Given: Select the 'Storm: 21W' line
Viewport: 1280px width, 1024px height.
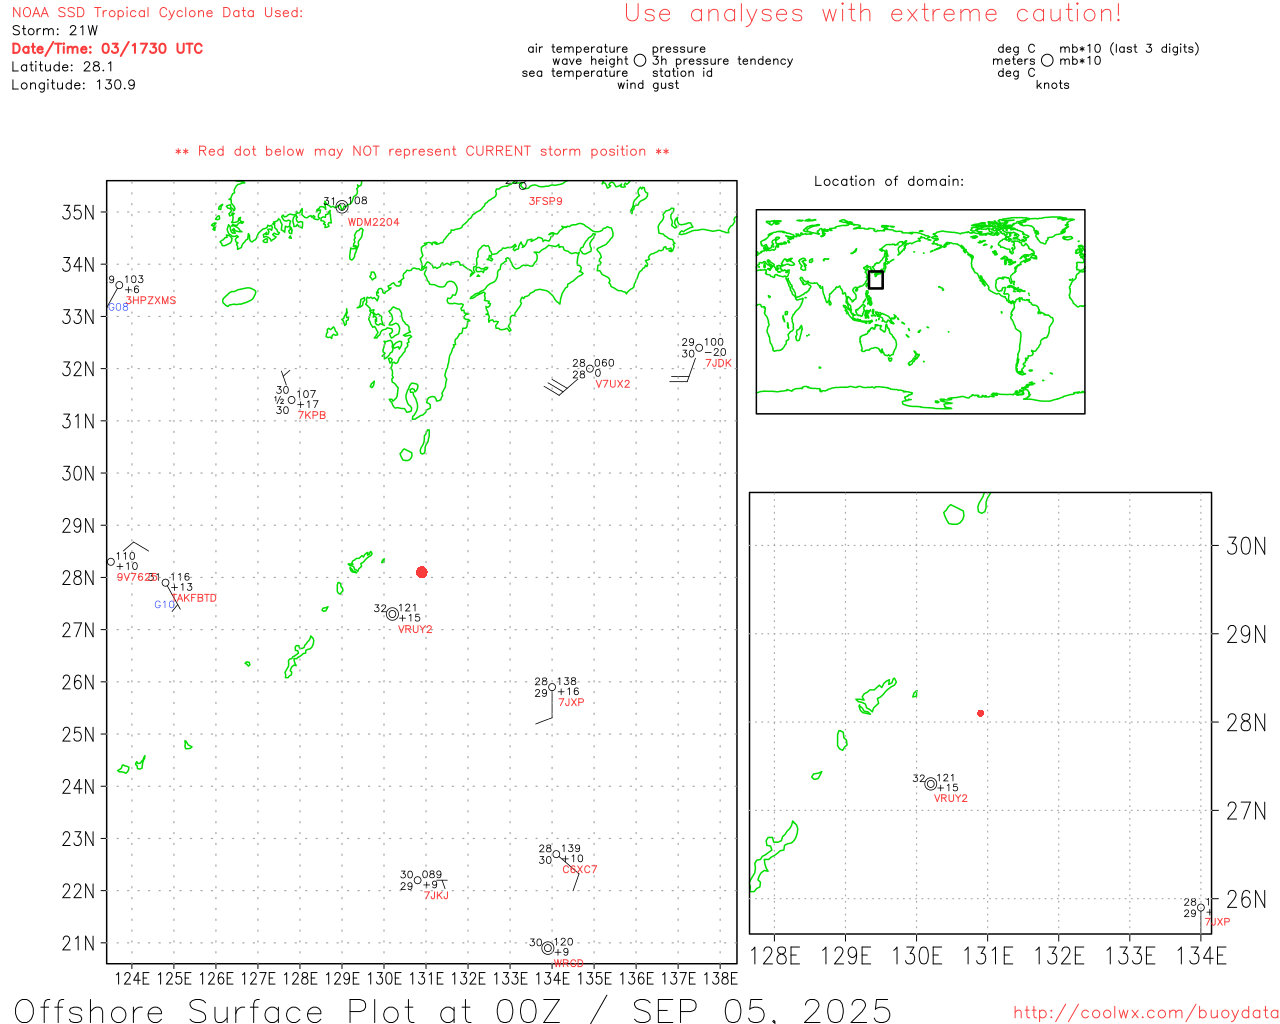Looking at the screenshot, I should pyautogui.click(x=55, y=31).
